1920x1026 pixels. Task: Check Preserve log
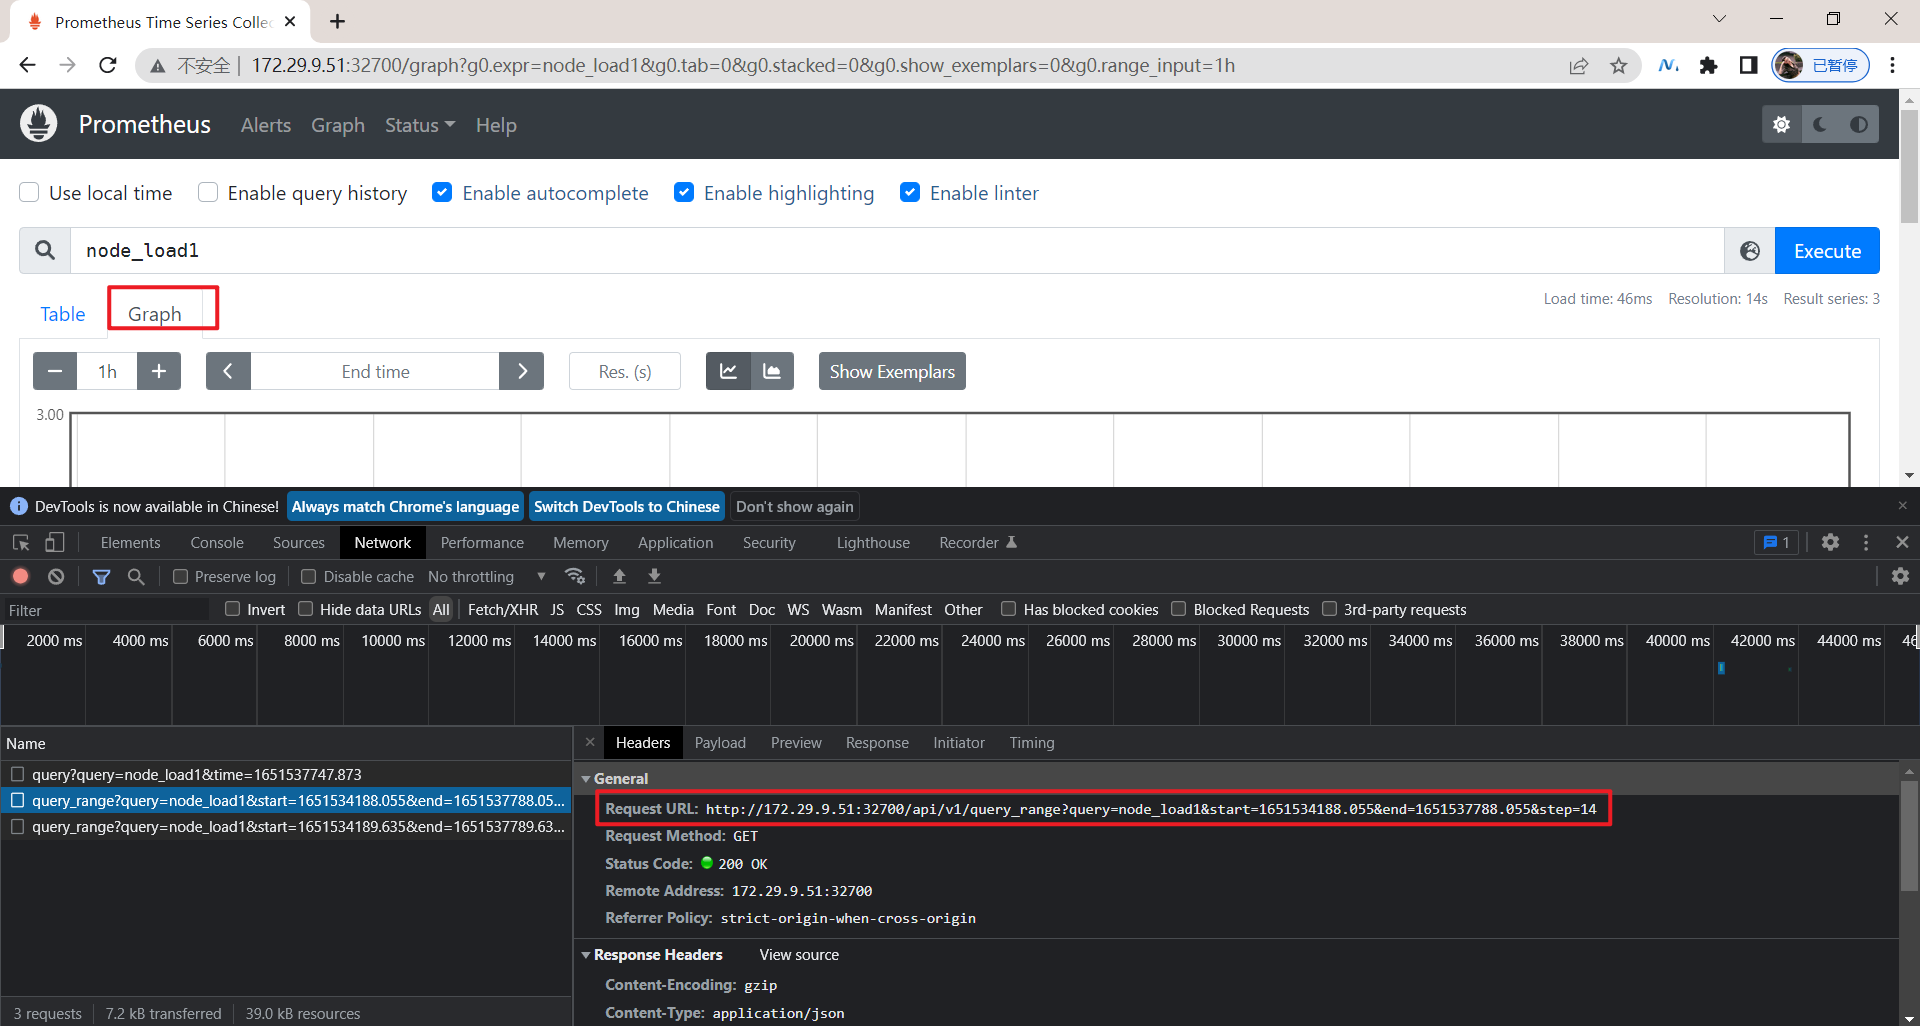[180, 576]
